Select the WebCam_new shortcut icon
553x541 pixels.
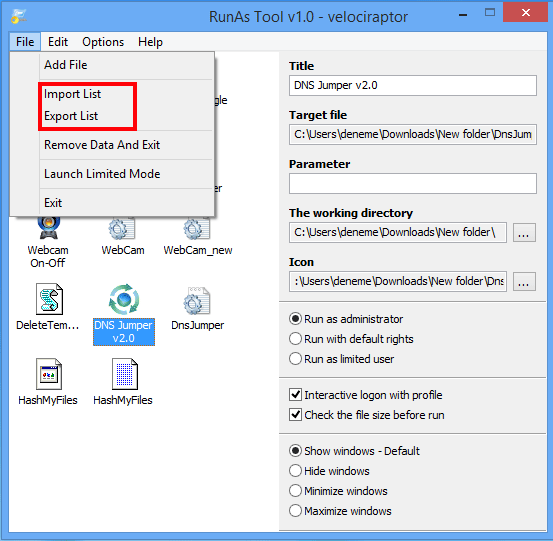click(197, 228)
